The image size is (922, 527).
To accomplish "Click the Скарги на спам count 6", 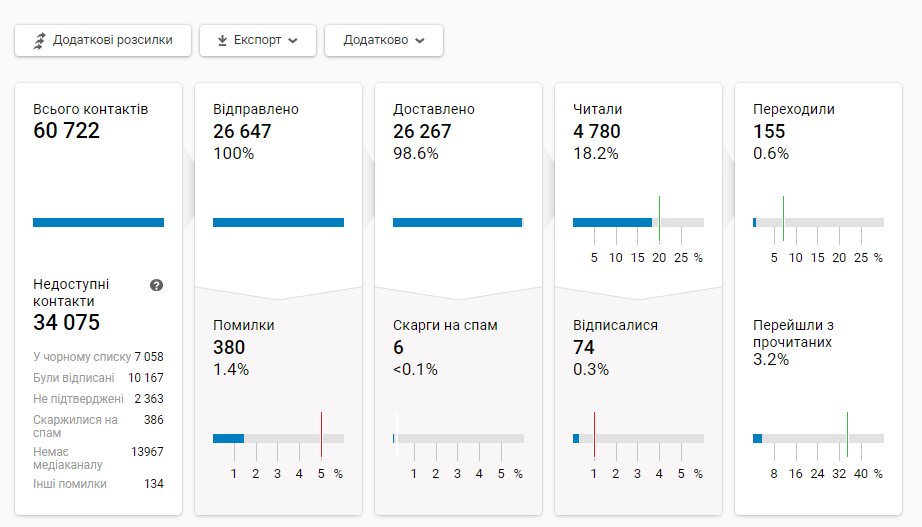I will 399,347.
